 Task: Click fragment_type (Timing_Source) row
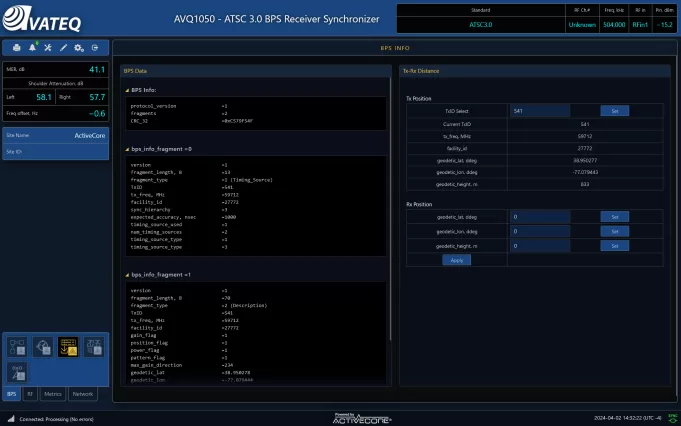[x=202, y=180]
